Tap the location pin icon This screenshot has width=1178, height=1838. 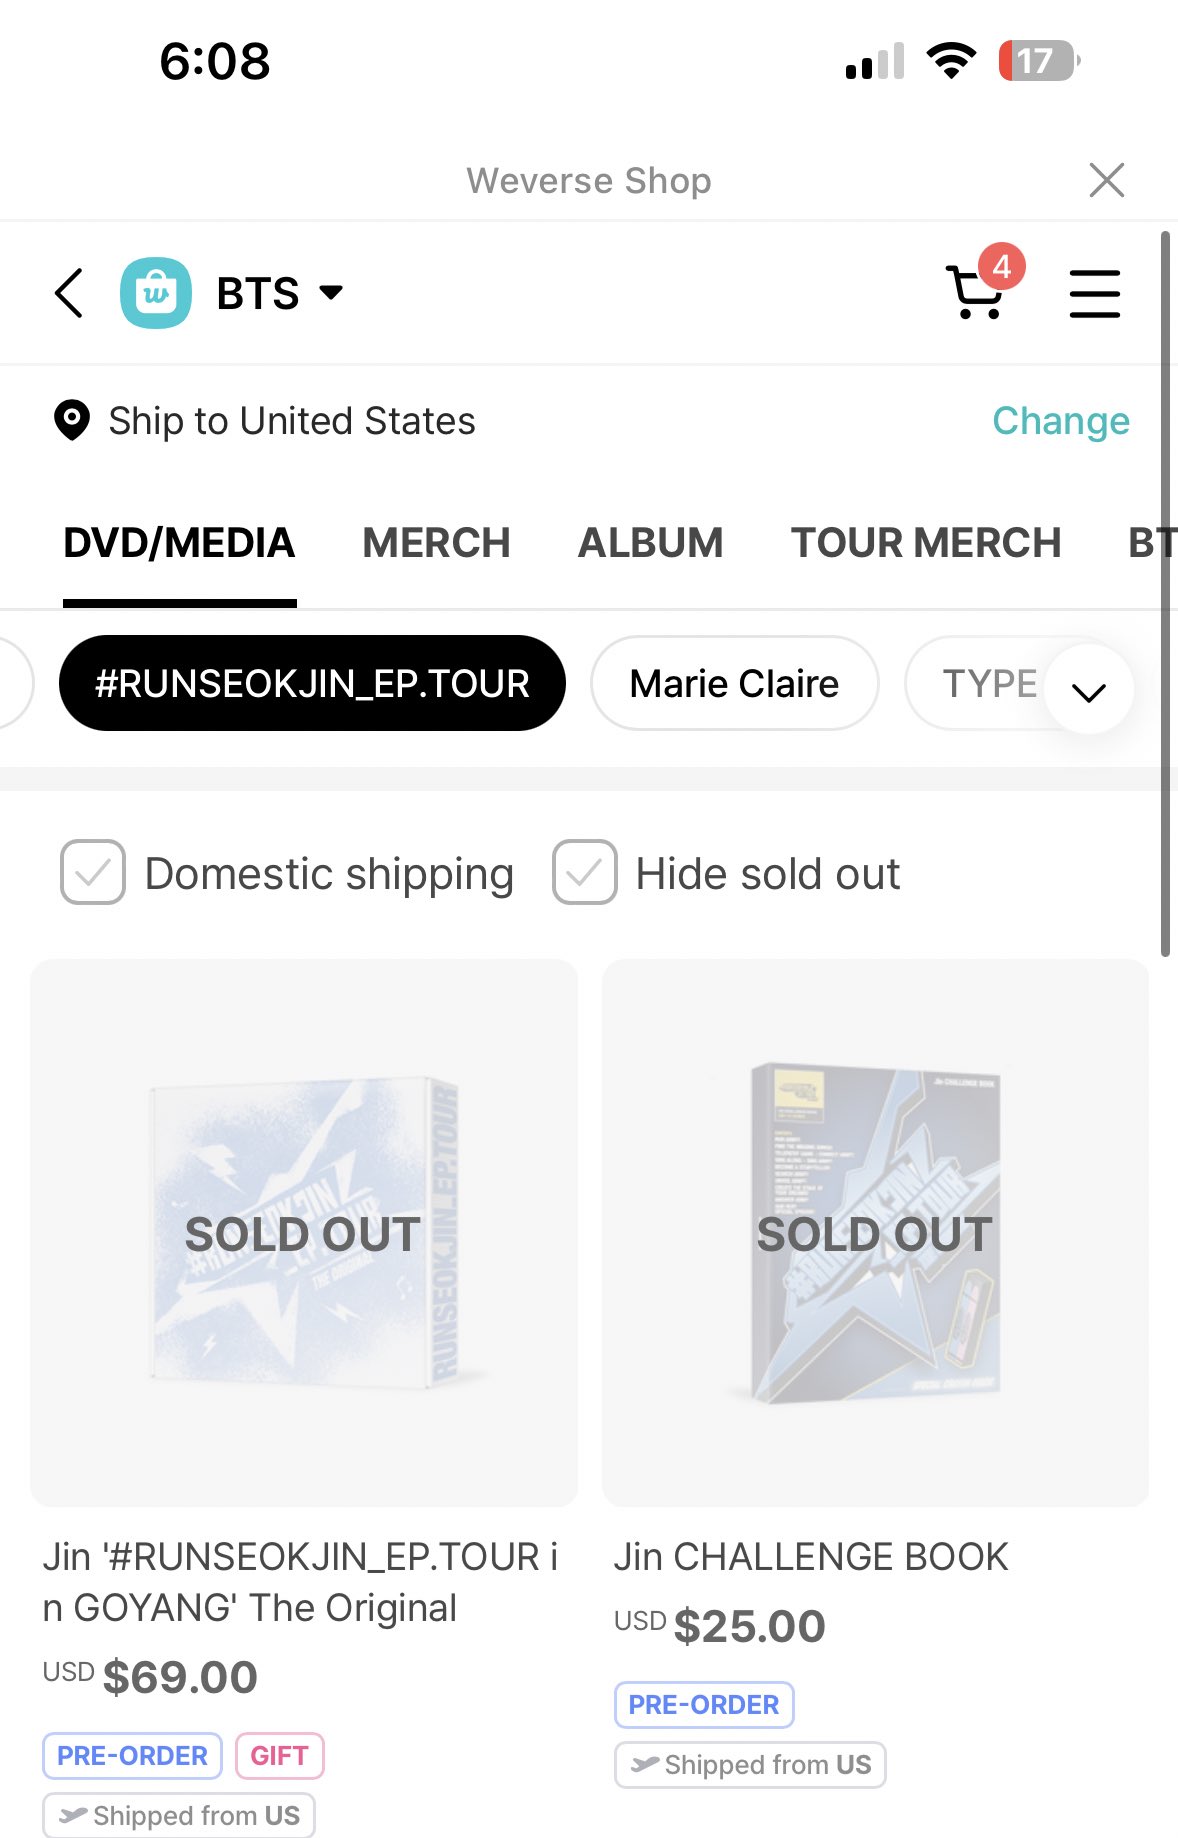72,421
